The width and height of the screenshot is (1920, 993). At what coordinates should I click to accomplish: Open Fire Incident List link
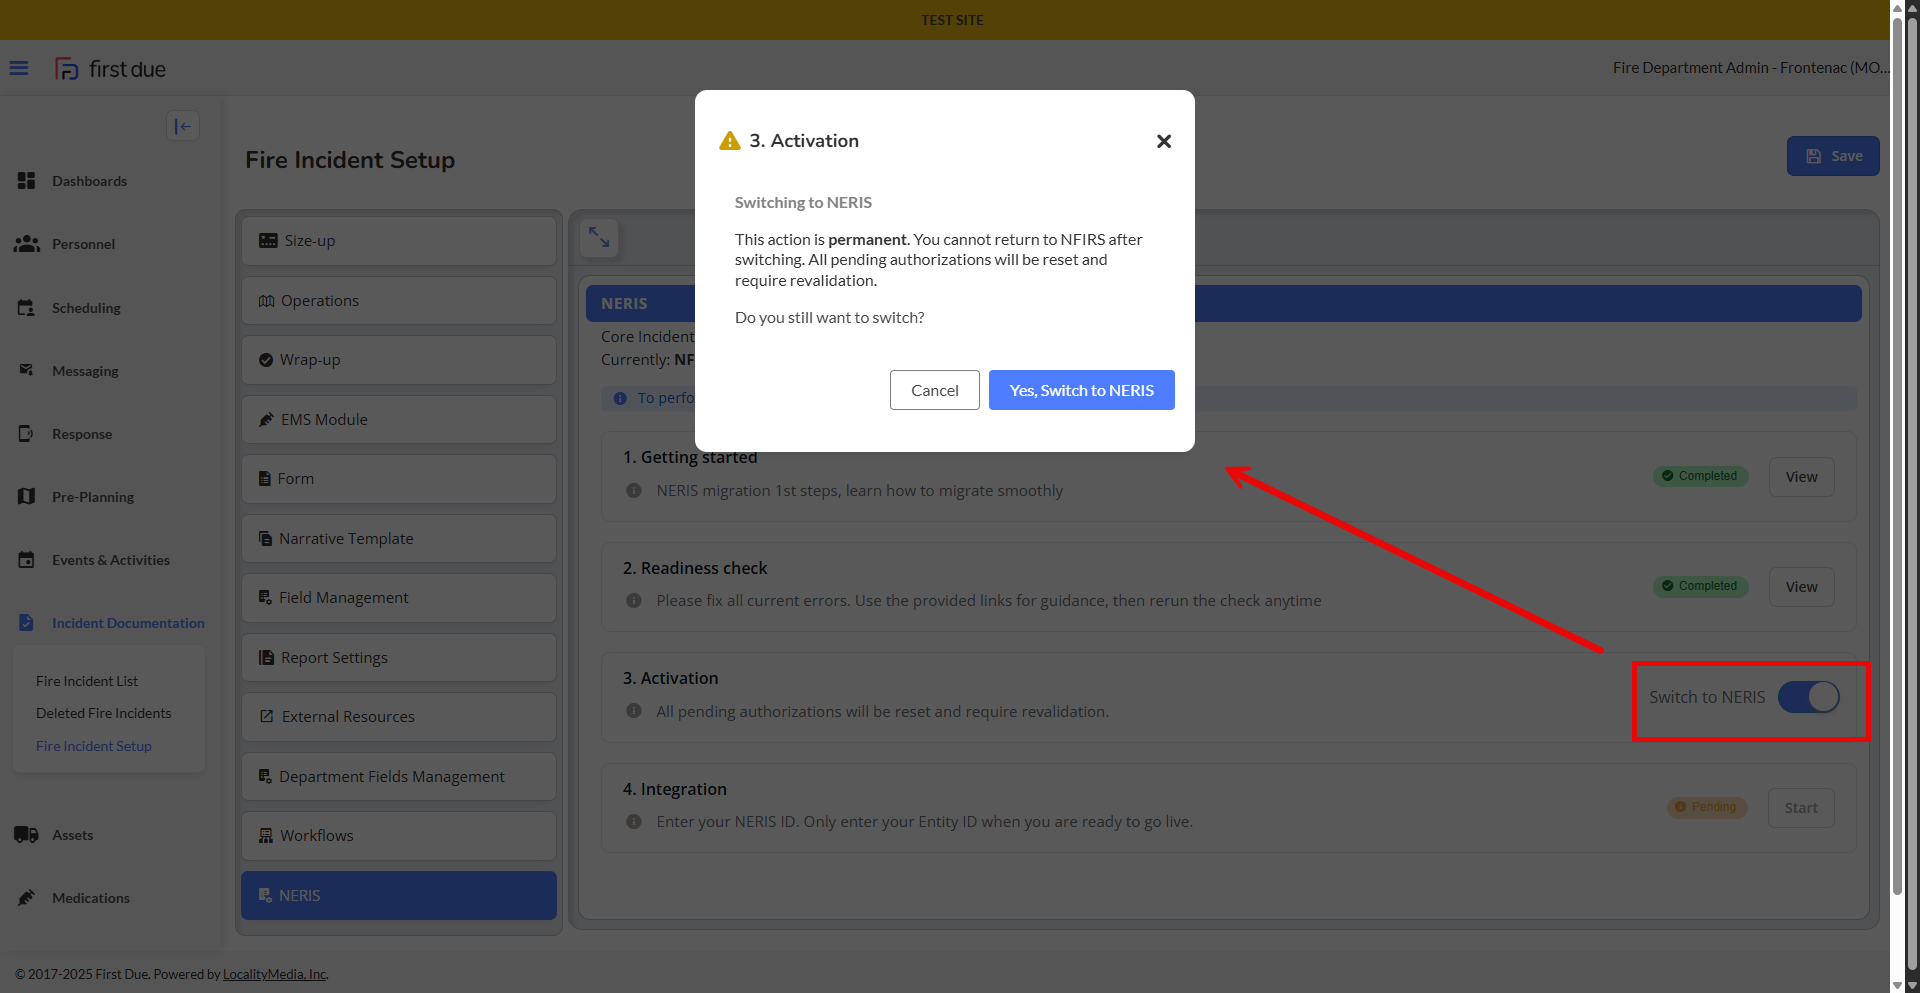(x=87, y=681)
